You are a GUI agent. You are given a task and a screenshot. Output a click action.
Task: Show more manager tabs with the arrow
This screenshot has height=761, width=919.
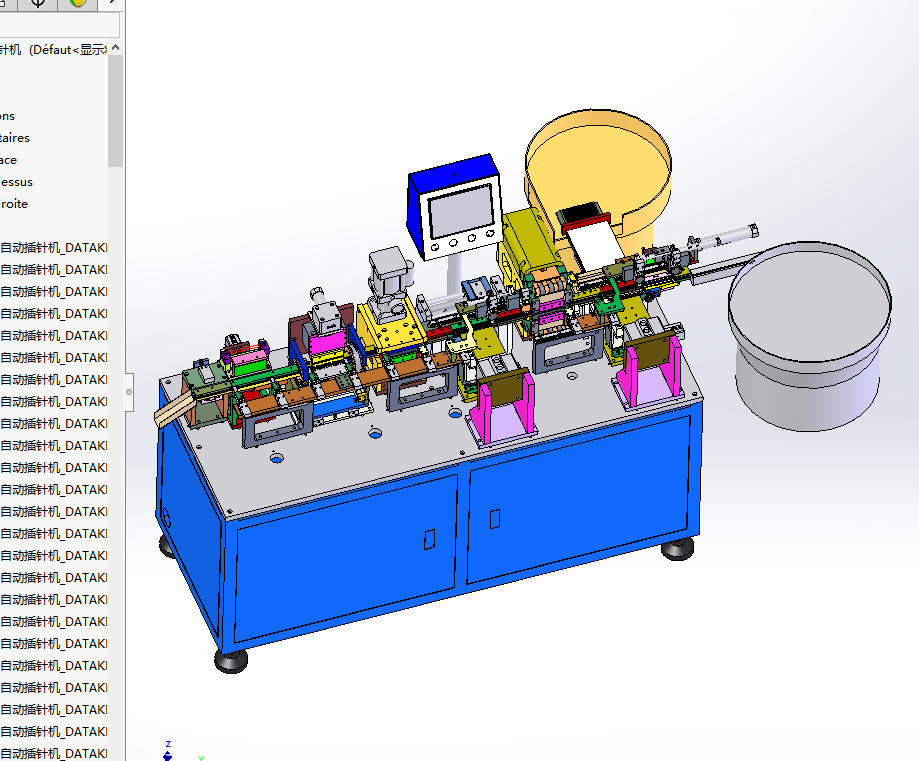point(111,3)
